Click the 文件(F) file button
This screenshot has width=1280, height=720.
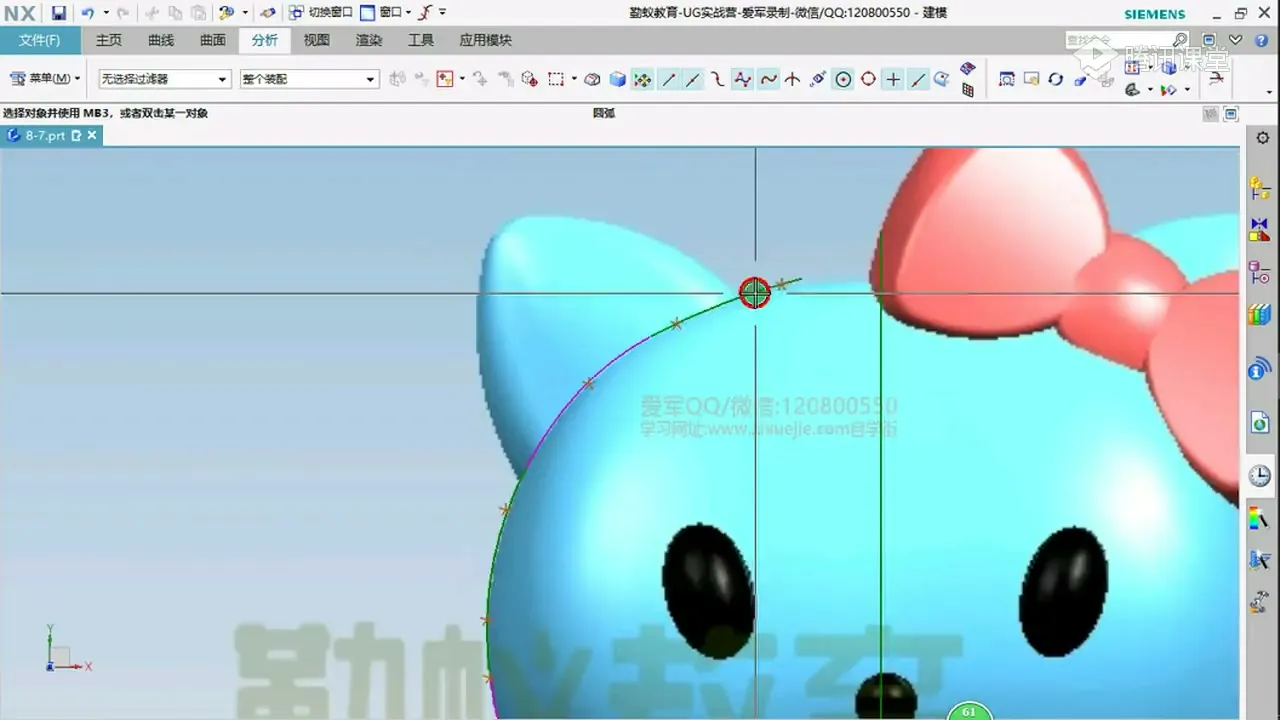click(39, 40)
